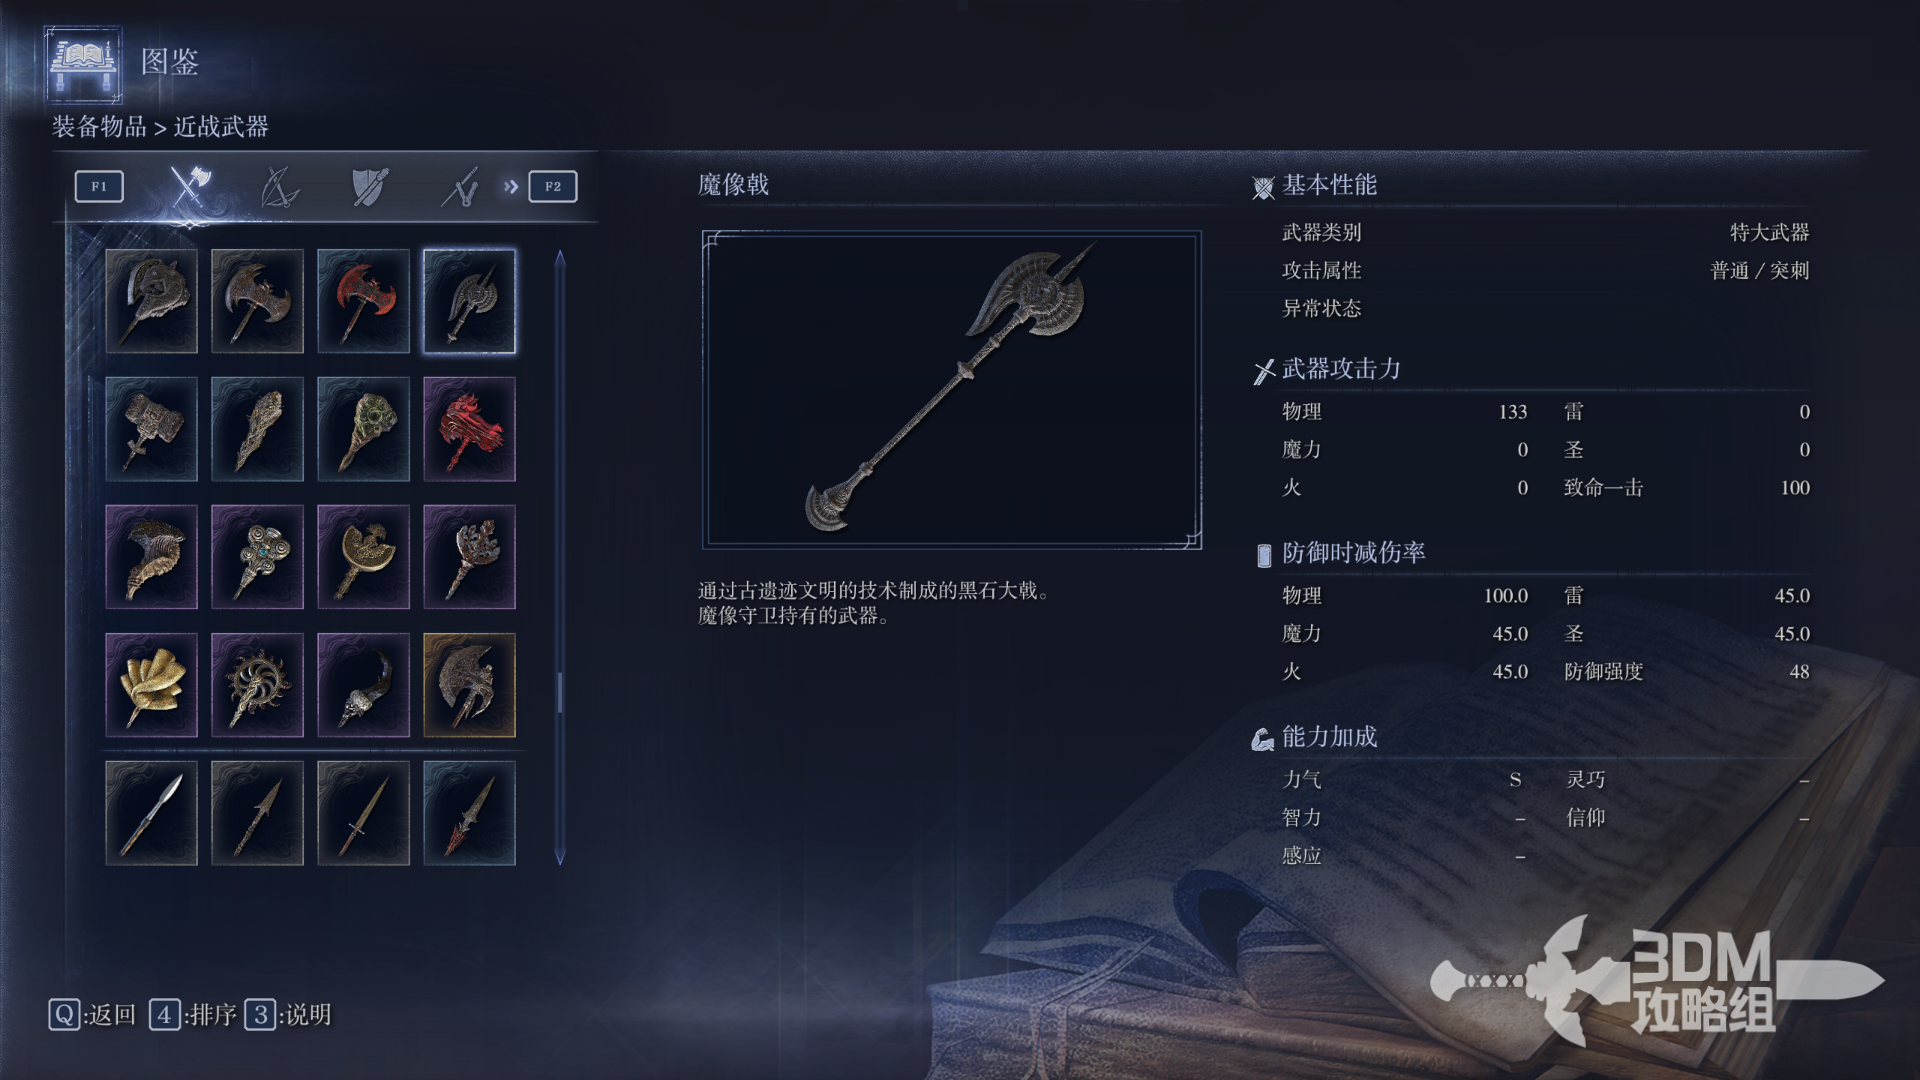
Task: Choose the golden hand-shaped weapon icon
Action: [x=151, y=685]
